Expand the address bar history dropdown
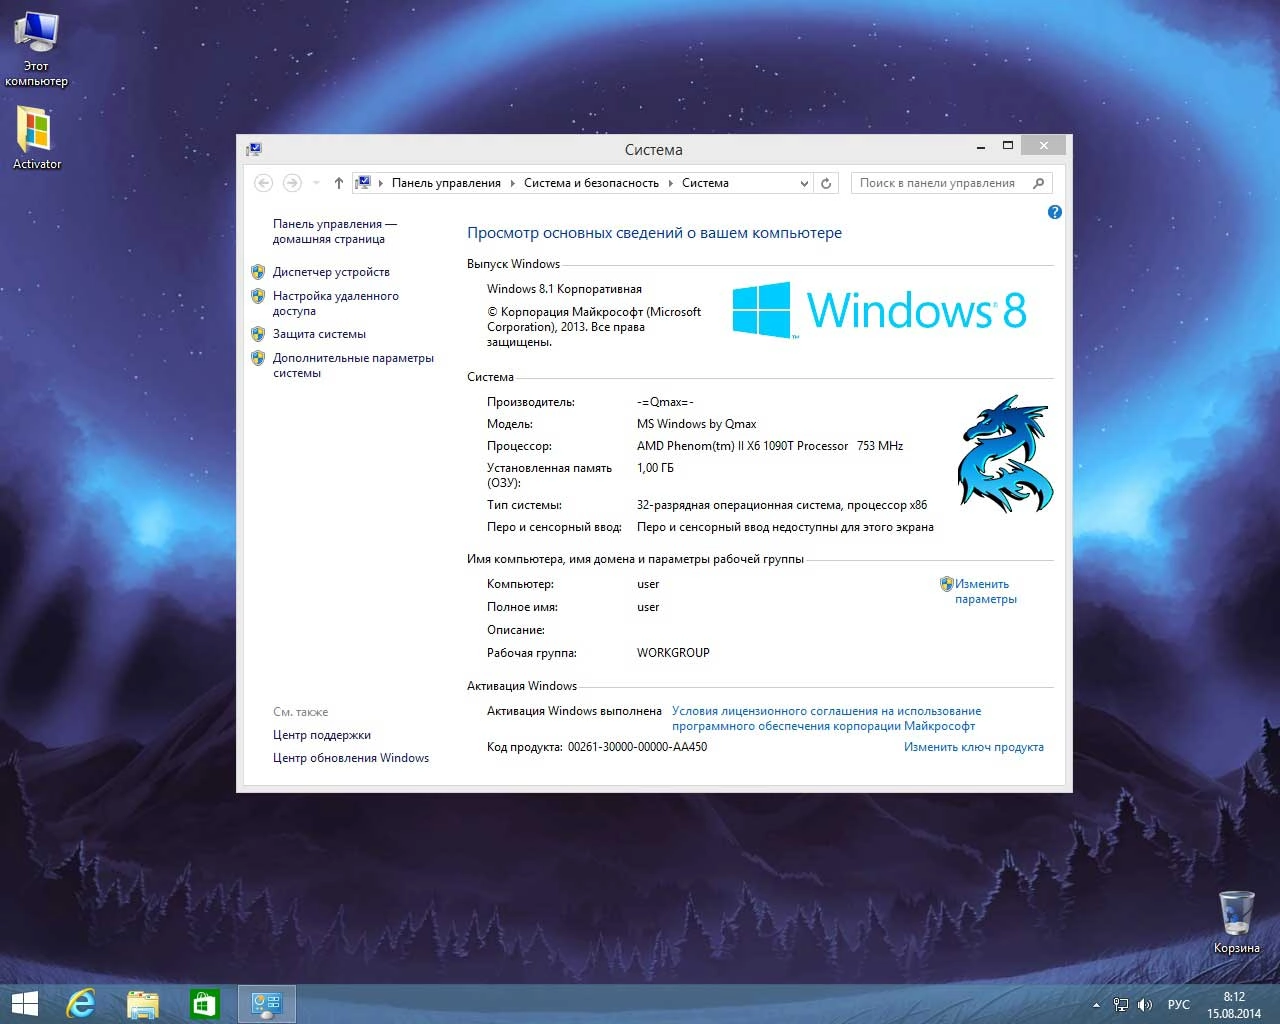 (x=804, y=183)
